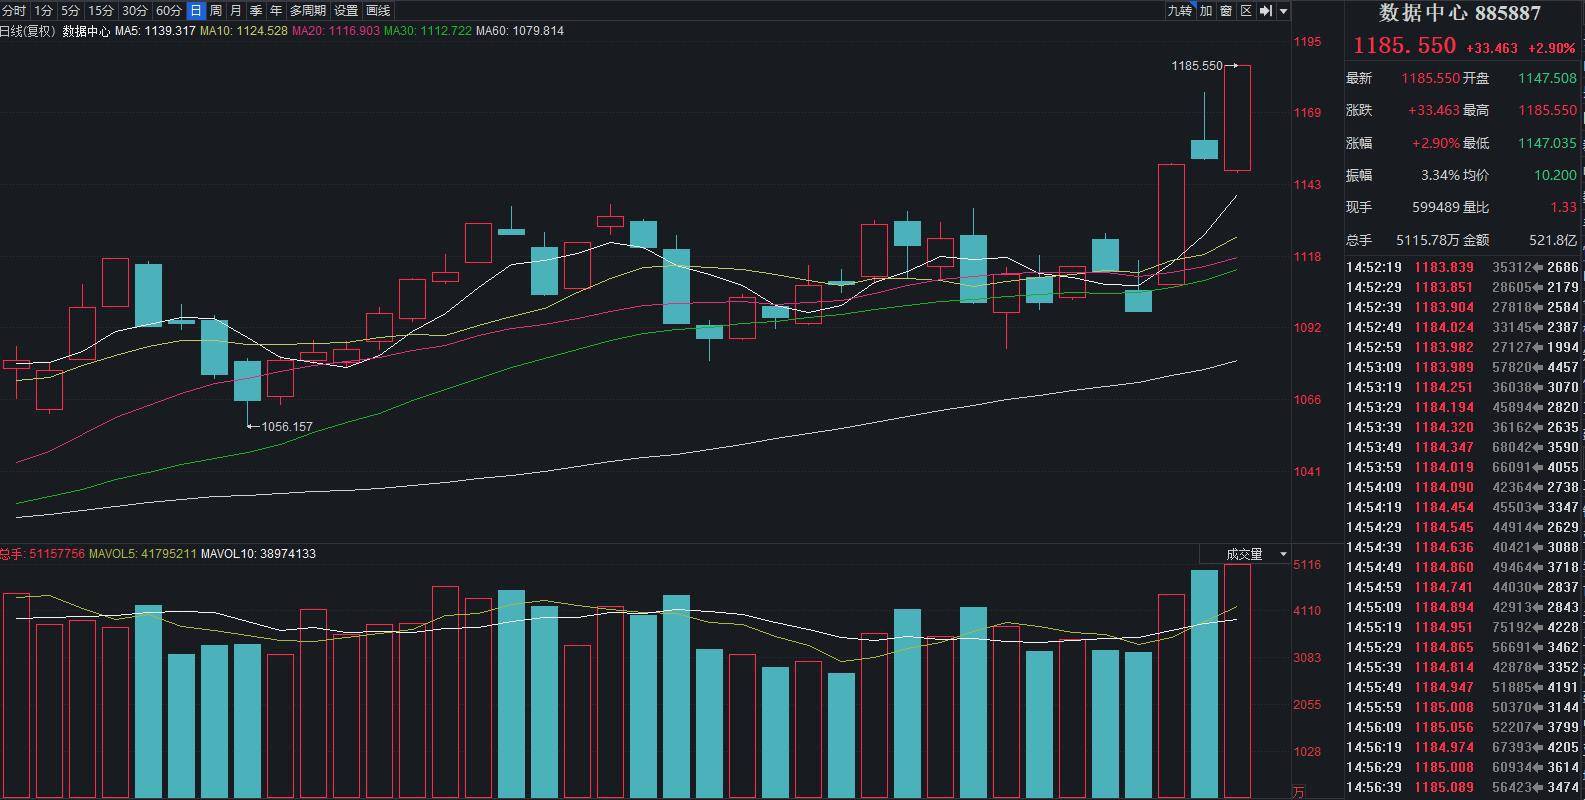Switch to the 周 weekly period

(216, 10)
